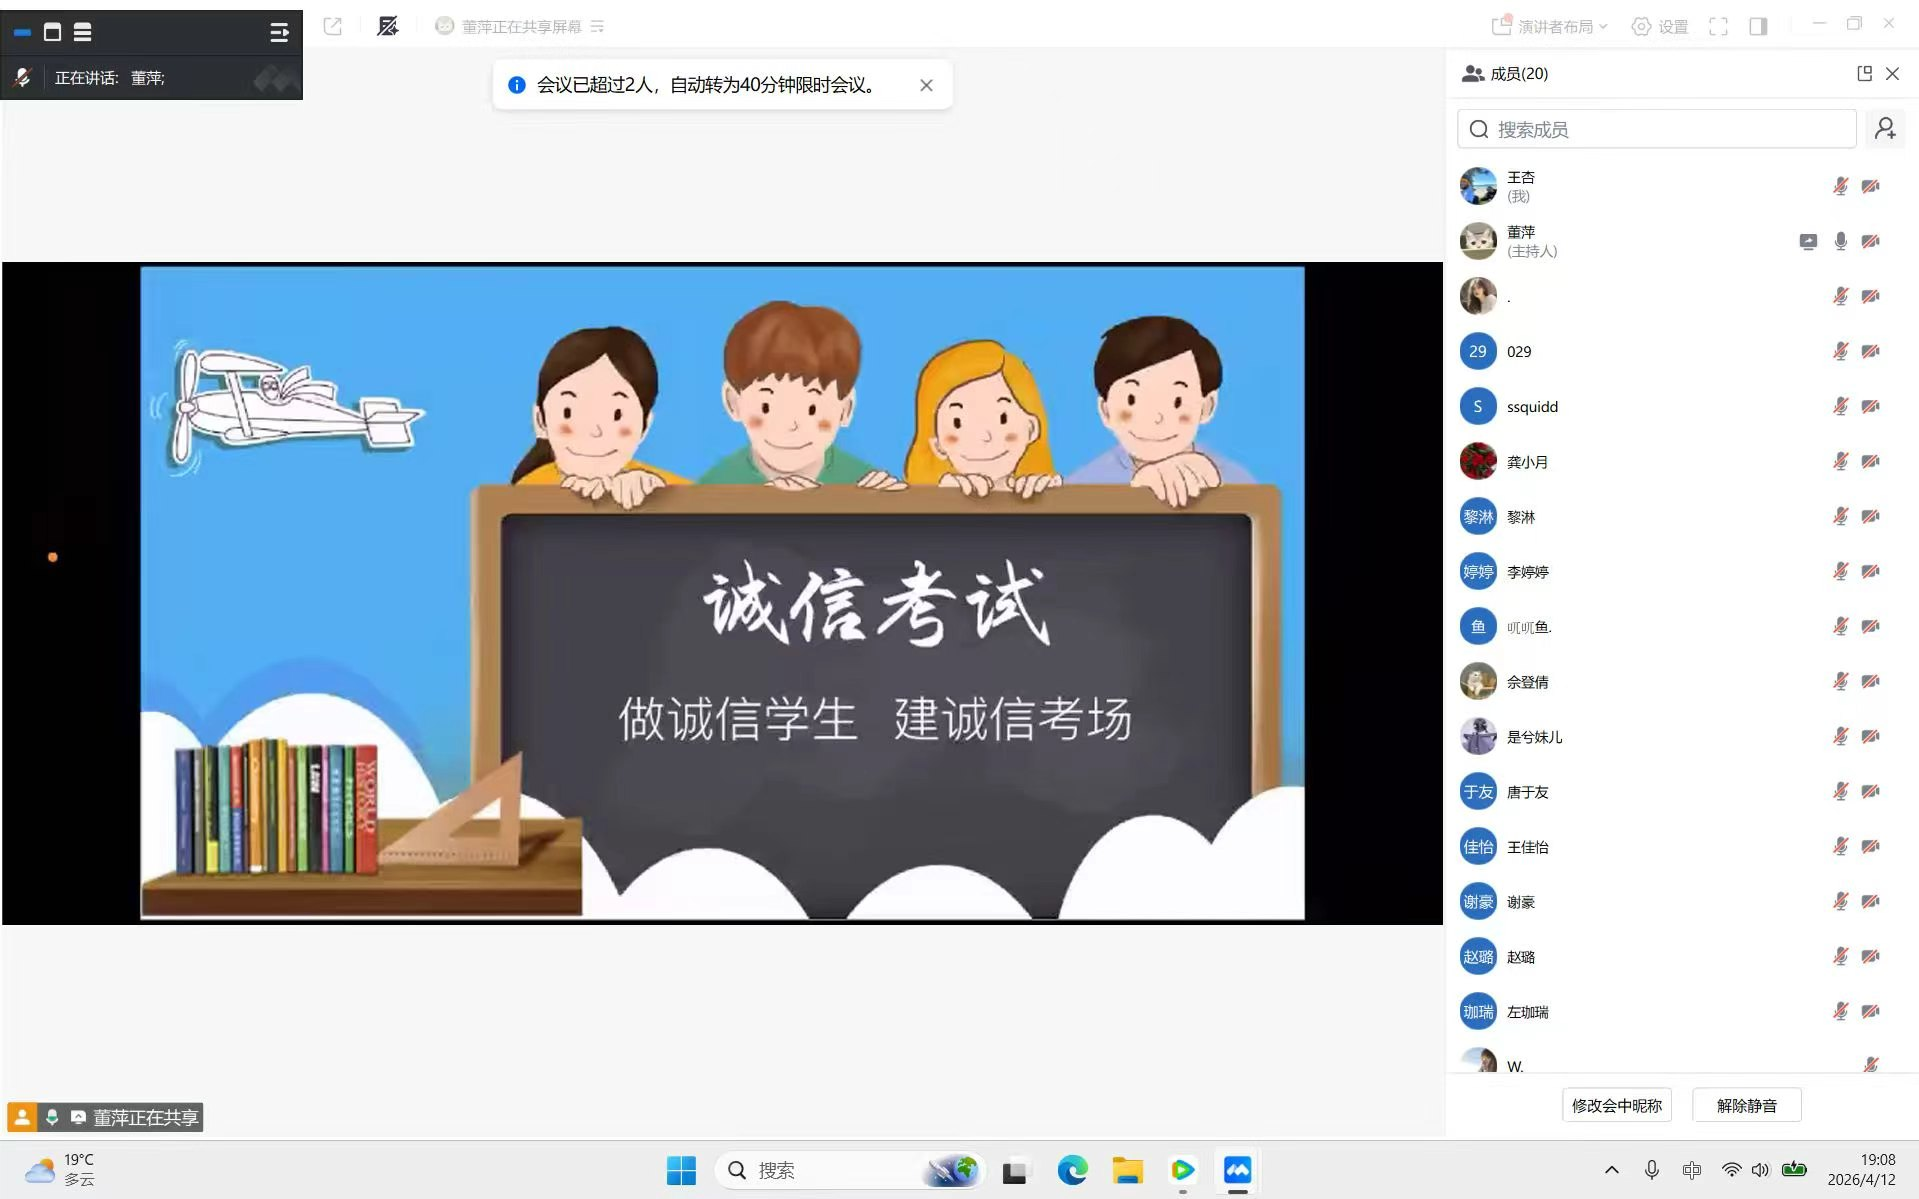Screen dimensions: 1919x1199
Task: Pop out the 成员 members panel
Action: (1864, 73)
